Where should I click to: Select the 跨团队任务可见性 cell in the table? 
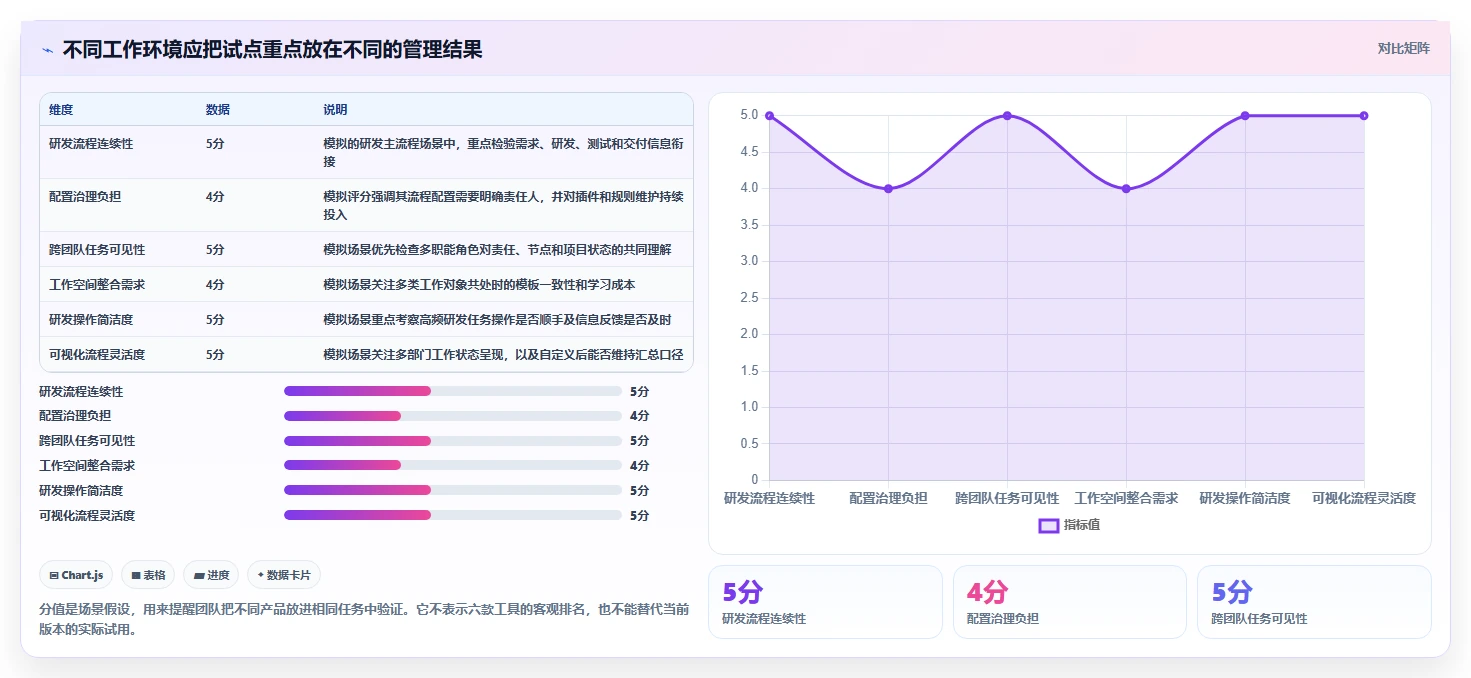[97, 250]
